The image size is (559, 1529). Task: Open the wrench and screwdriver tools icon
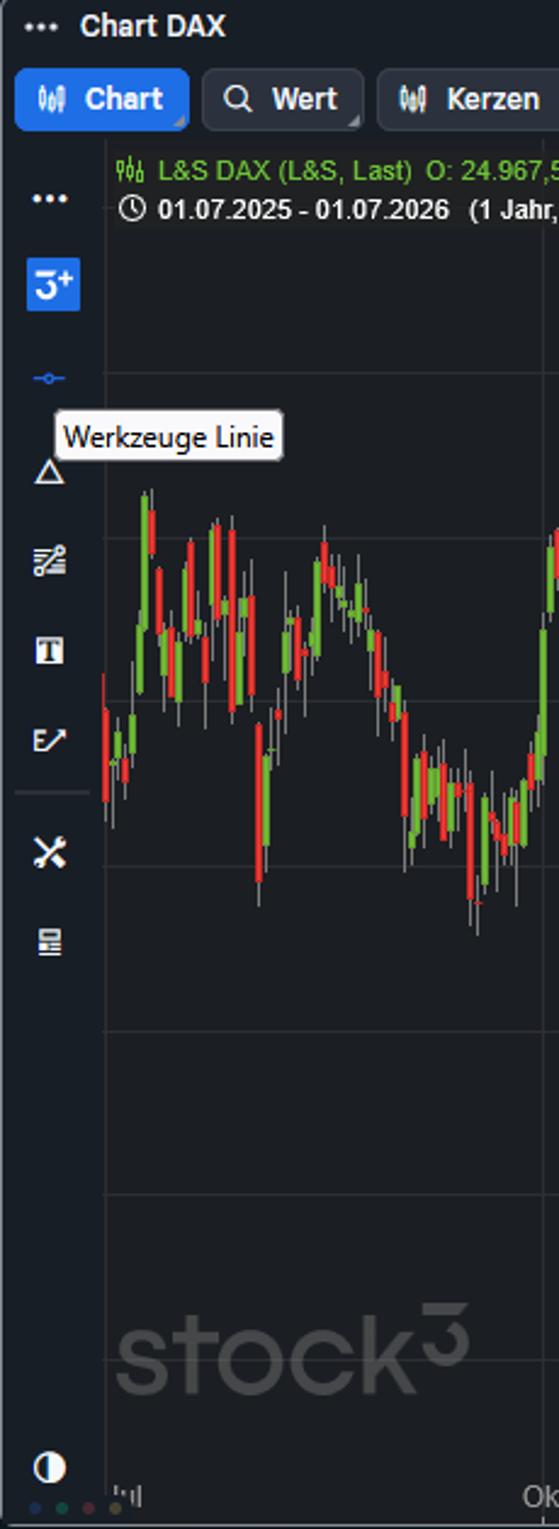coord(50,852)
